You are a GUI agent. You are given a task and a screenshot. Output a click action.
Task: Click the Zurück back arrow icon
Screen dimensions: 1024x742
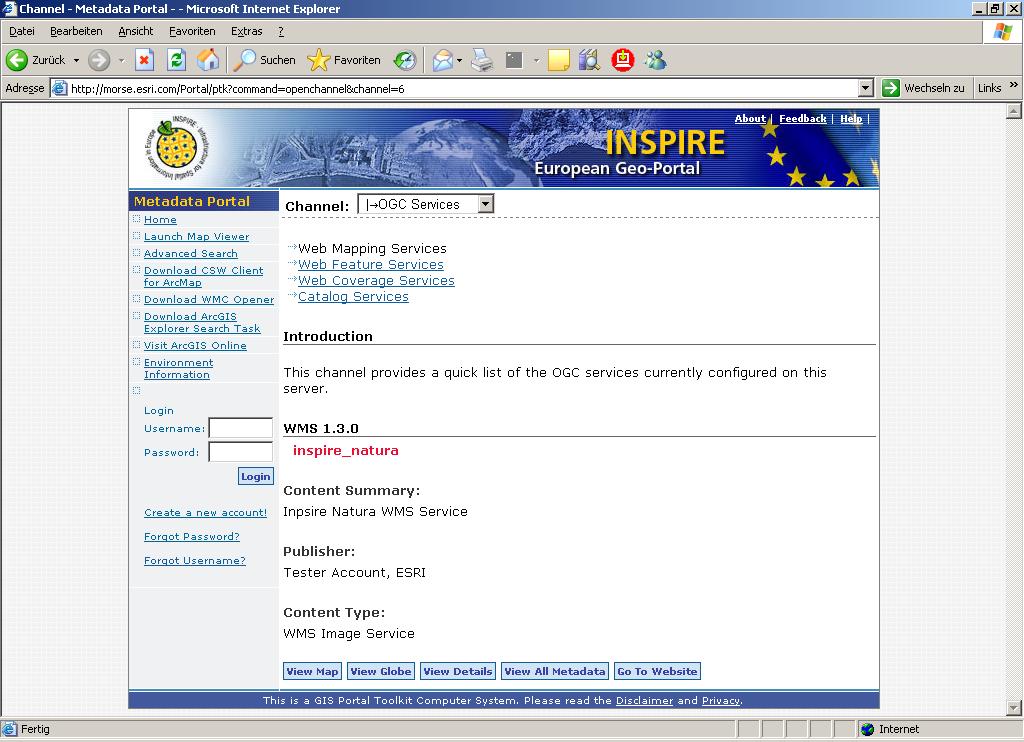(17, 60)
